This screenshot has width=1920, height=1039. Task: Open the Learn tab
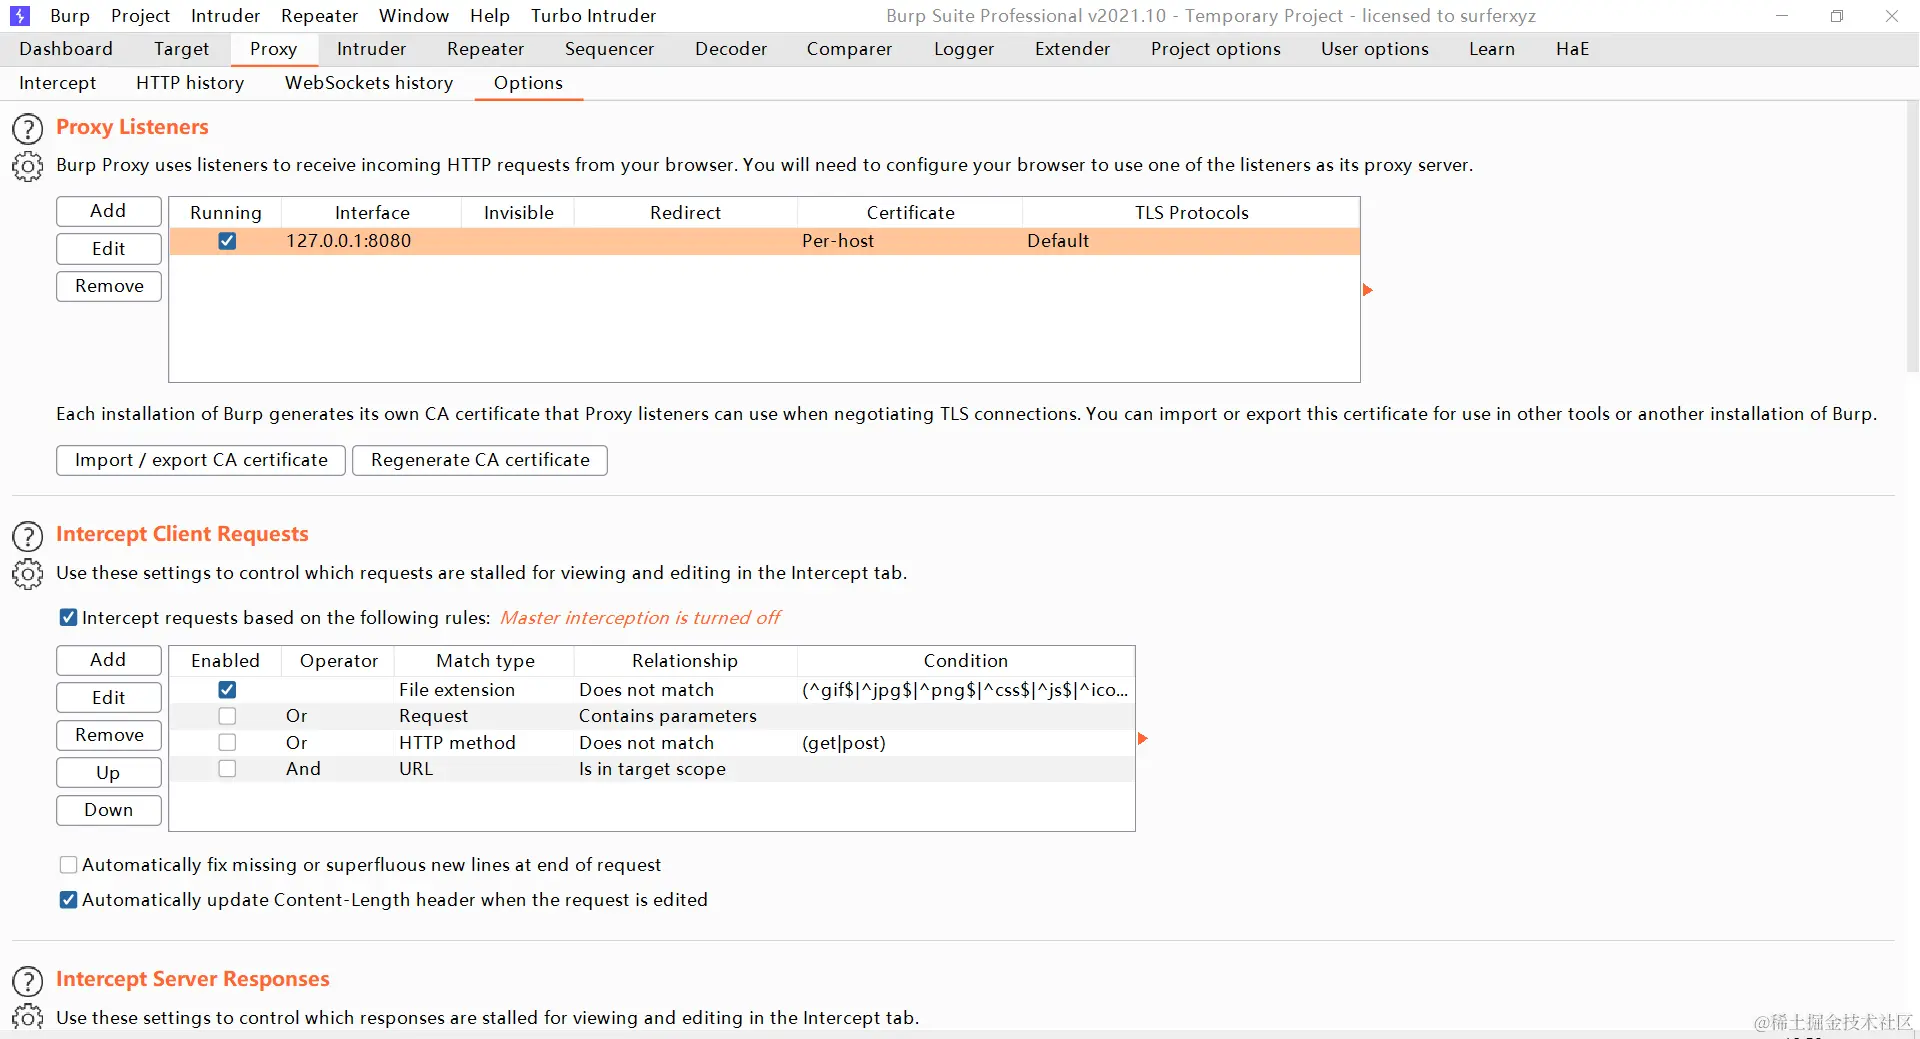[x=1491, y=49]
